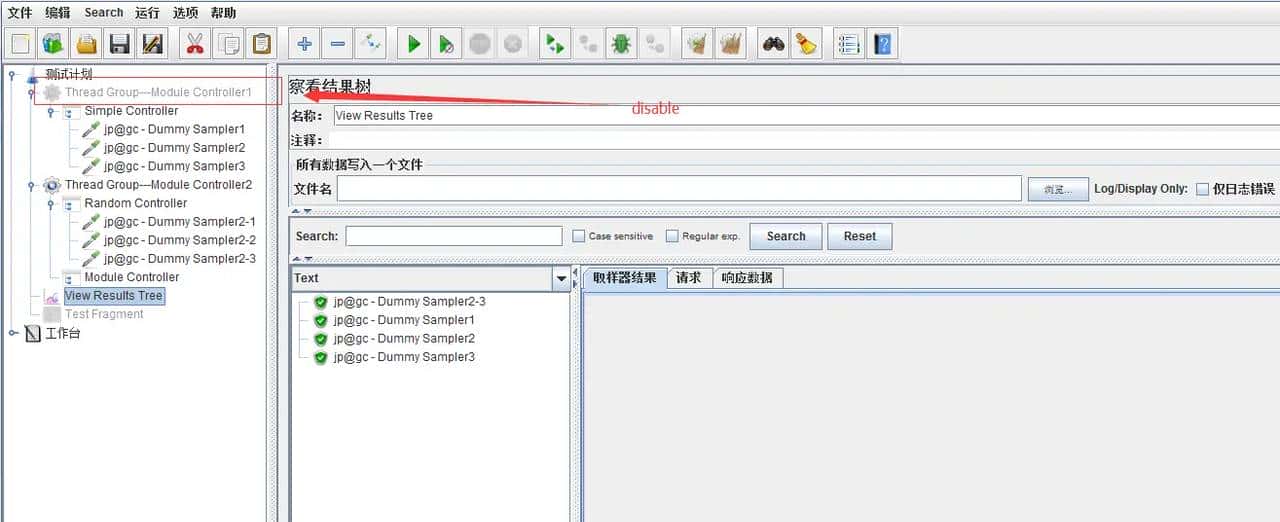Click gear icon of Thread Group---Module Controller2
This screenshot has width=1280, height=522.
click(x=52, y=185)
